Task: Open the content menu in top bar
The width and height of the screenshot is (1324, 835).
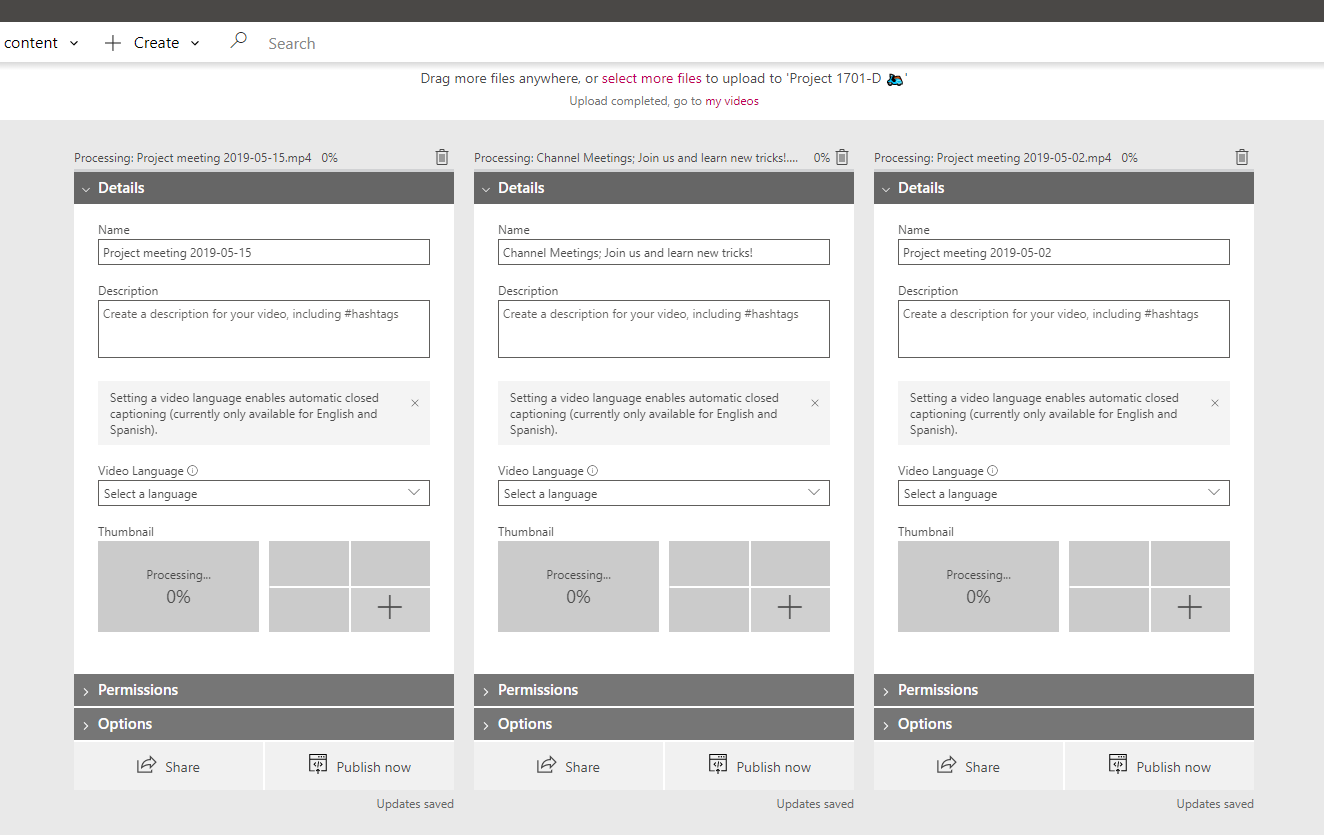Action: [41, 43]
